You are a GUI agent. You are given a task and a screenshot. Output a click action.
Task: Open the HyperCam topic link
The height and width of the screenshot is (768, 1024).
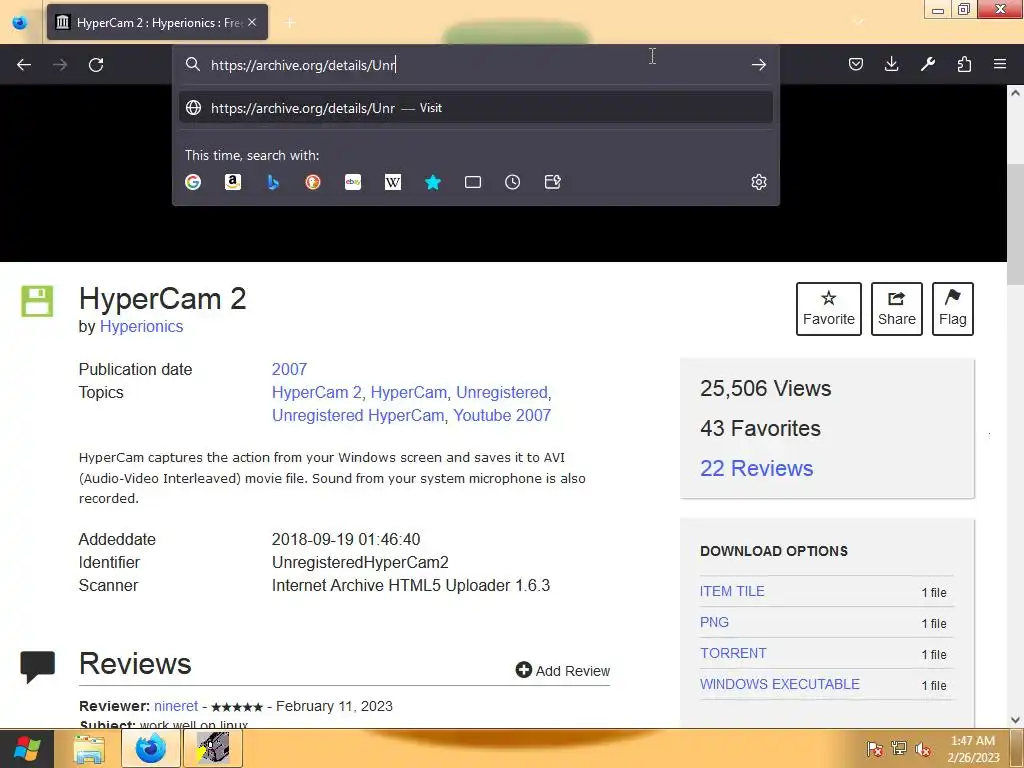coord(409,392)
